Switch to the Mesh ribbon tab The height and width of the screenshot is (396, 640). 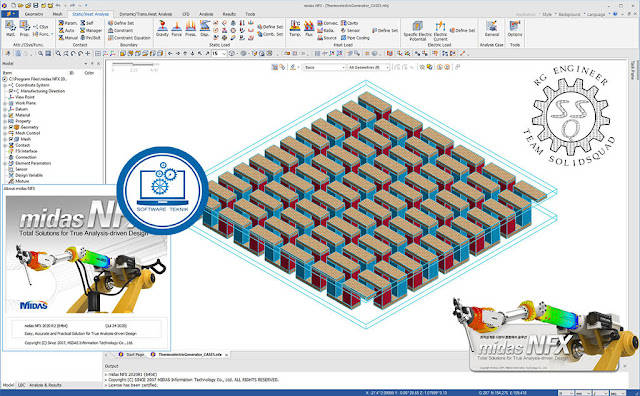point(58,14)
